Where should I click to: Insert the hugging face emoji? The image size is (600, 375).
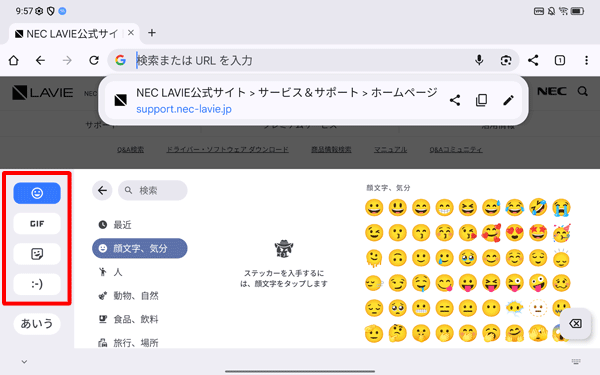(515, 333)
